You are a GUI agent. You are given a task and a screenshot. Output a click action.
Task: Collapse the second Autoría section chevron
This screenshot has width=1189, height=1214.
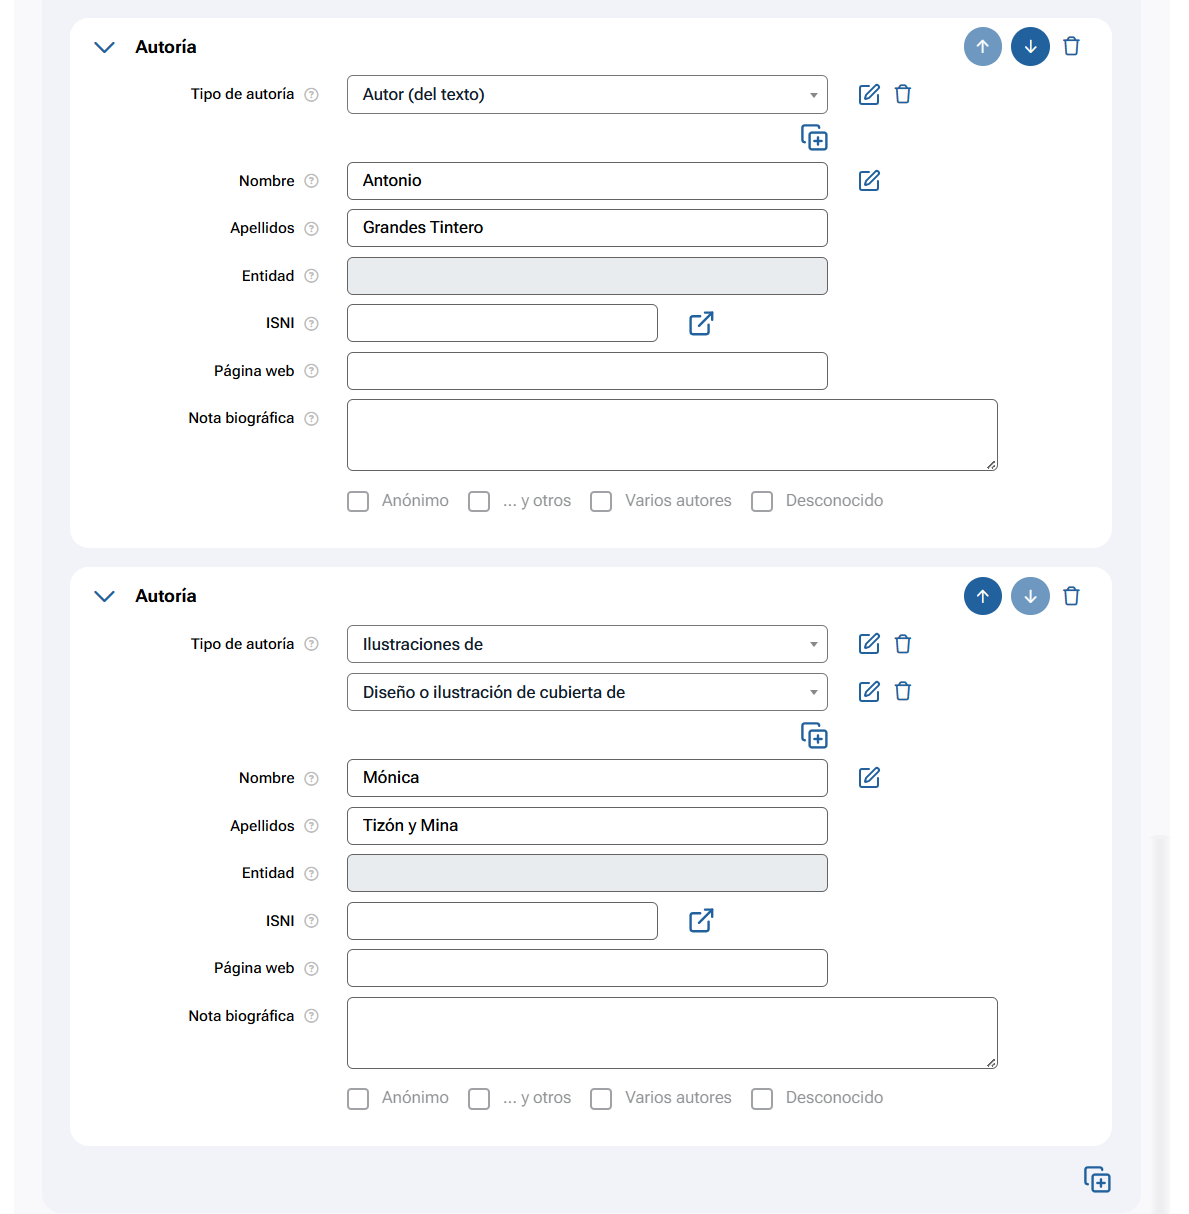[104, 597]
